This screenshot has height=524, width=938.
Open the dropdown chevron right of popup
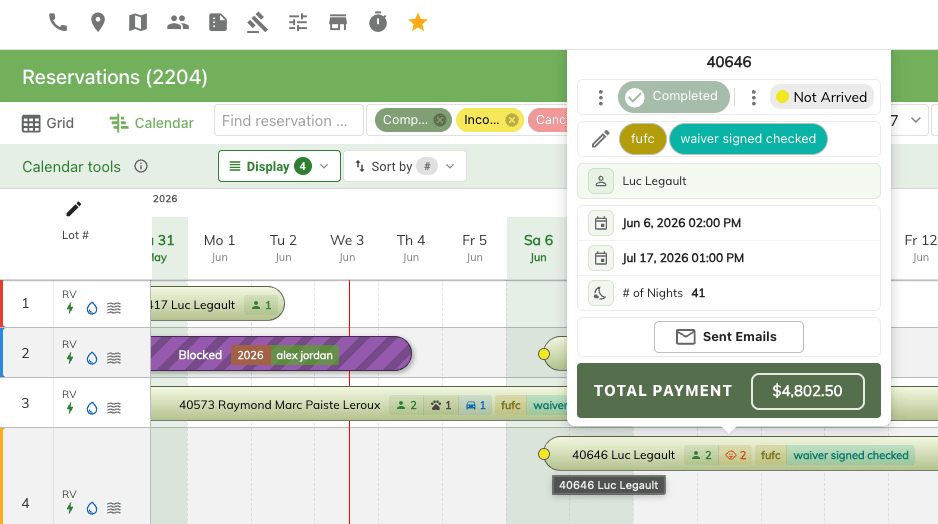[915, 120]
